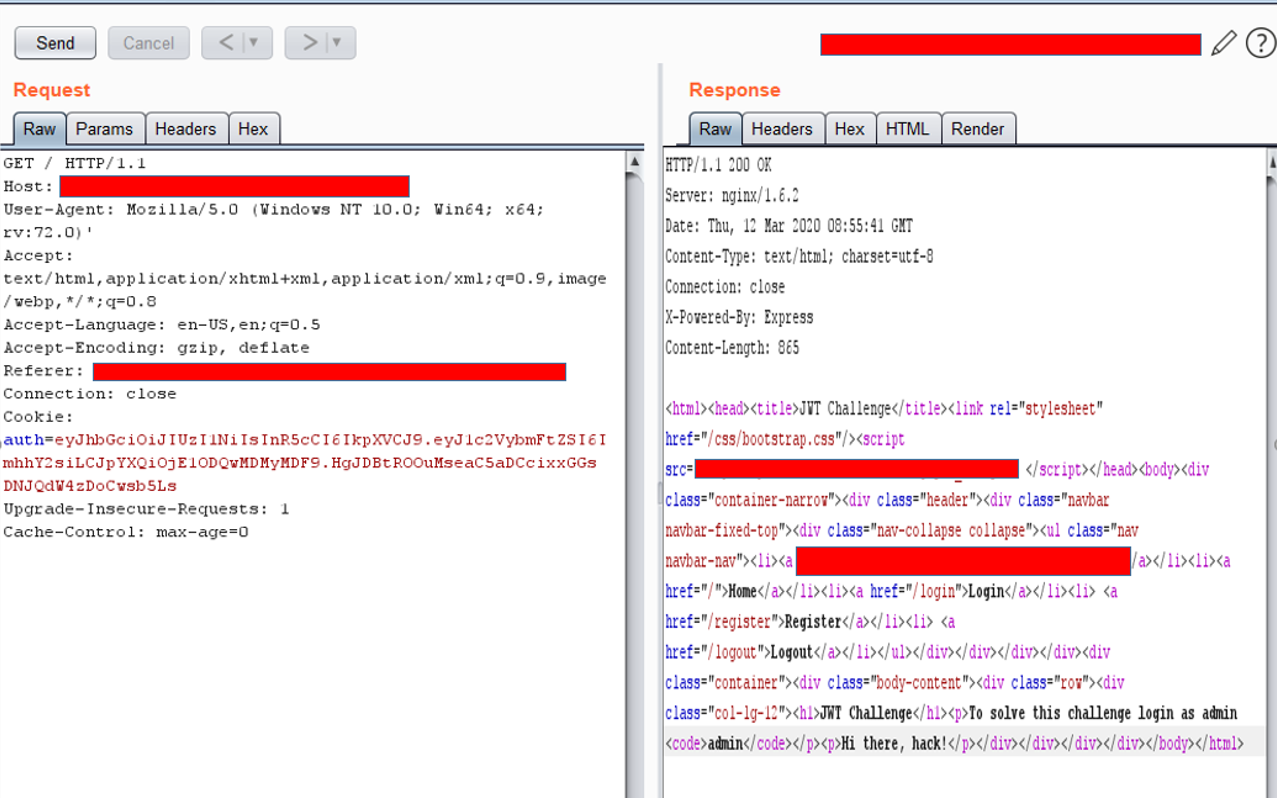
Task: Select the Response Raw tab
Action: (x=715, y=129)
